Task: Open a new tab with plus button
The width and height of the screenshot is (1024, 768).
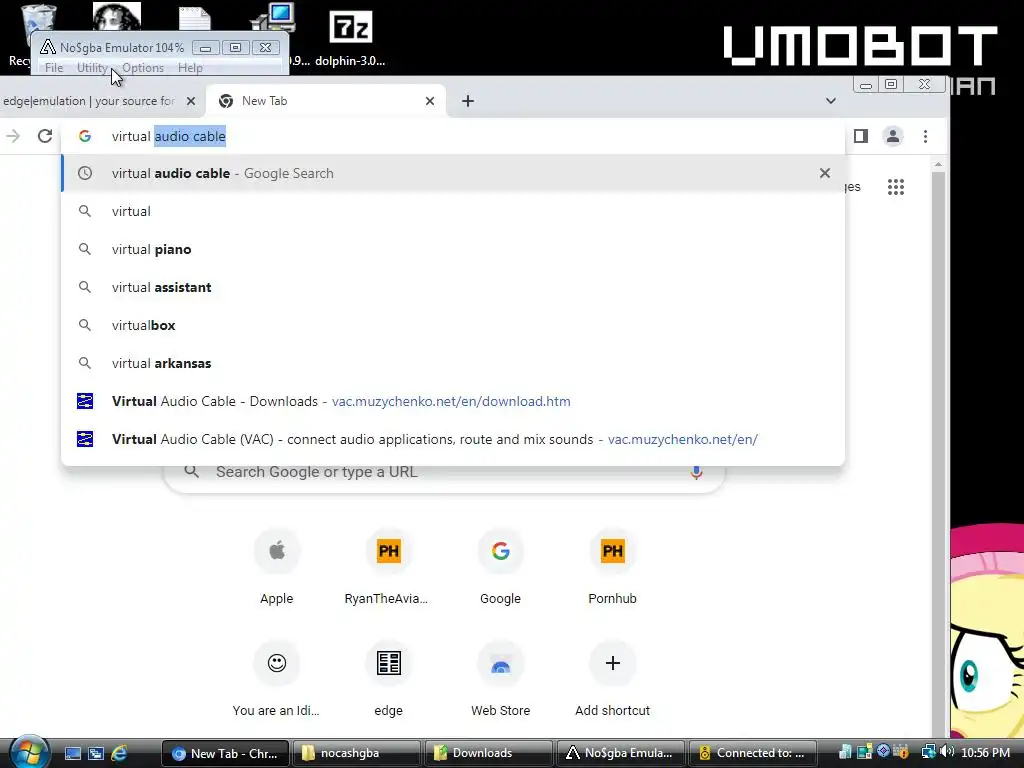Action: (x=468, y=101)
